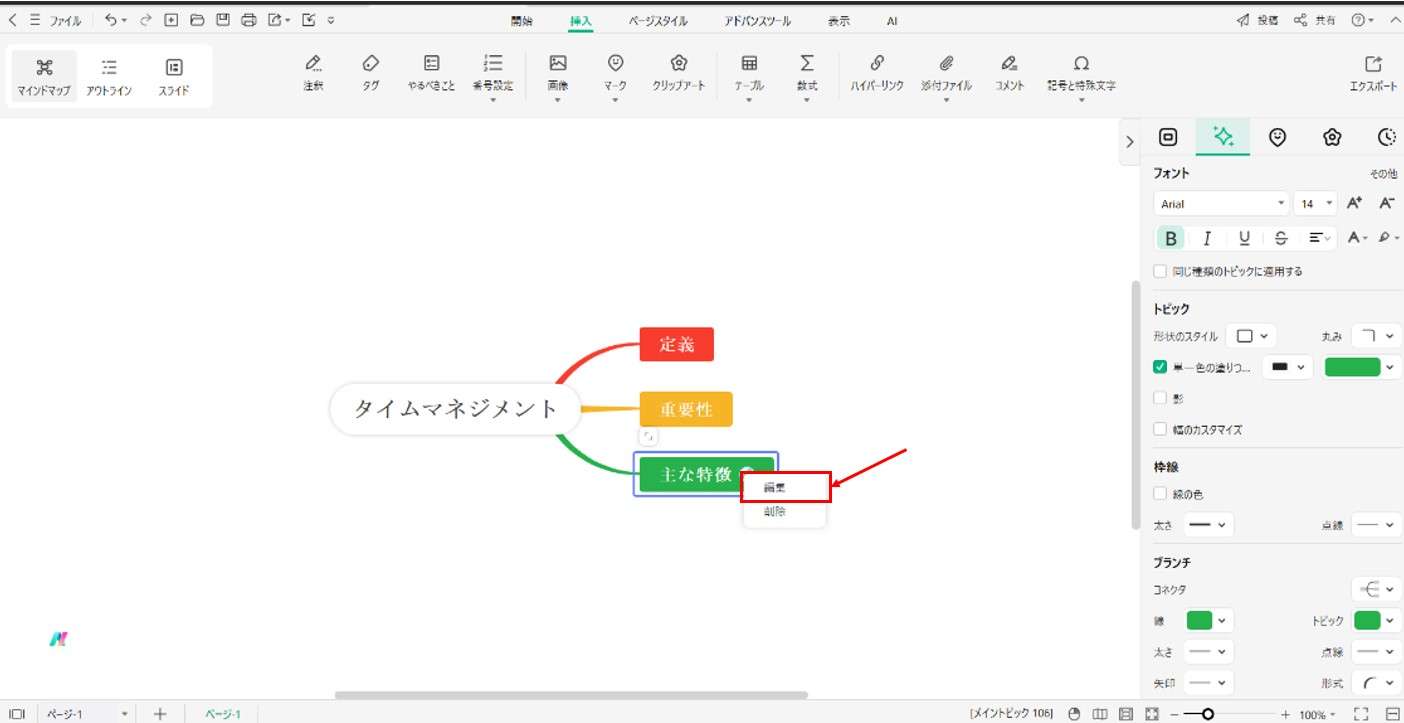Open the clipart panel tab
The image size is (1404, 723).
click(x=1332, y=138)
